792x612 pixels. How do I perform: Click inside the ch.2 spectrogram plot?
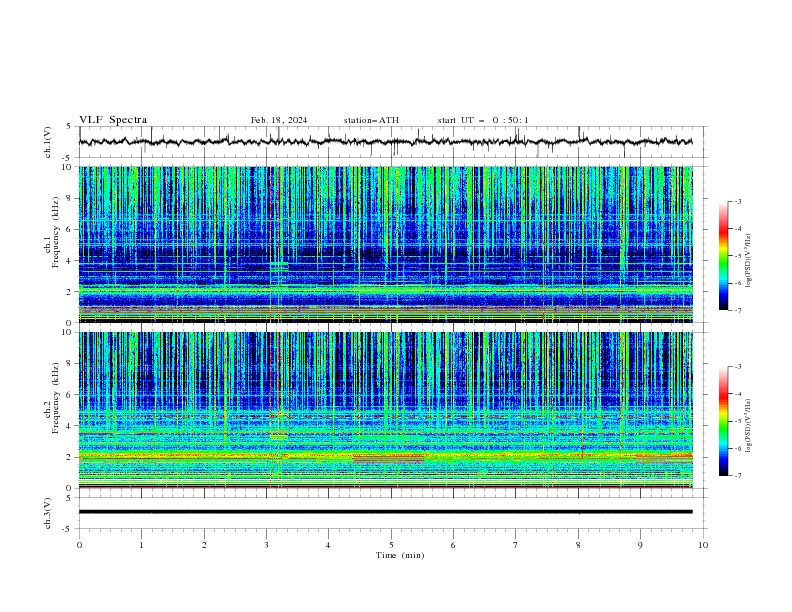tap(385, 410)
